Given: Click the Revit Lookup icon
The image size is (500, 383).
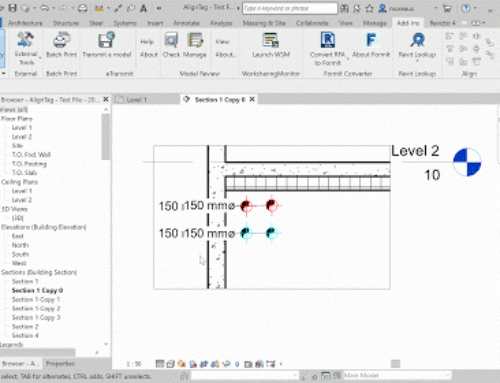Looking at the screenshot, I should [417, 40].
